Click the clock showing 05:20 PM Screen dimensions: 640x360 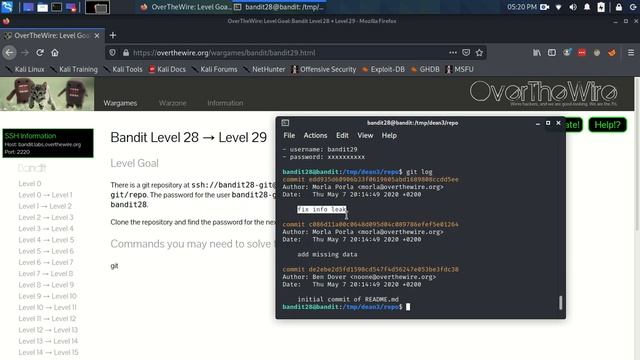[x=522, y=7]
